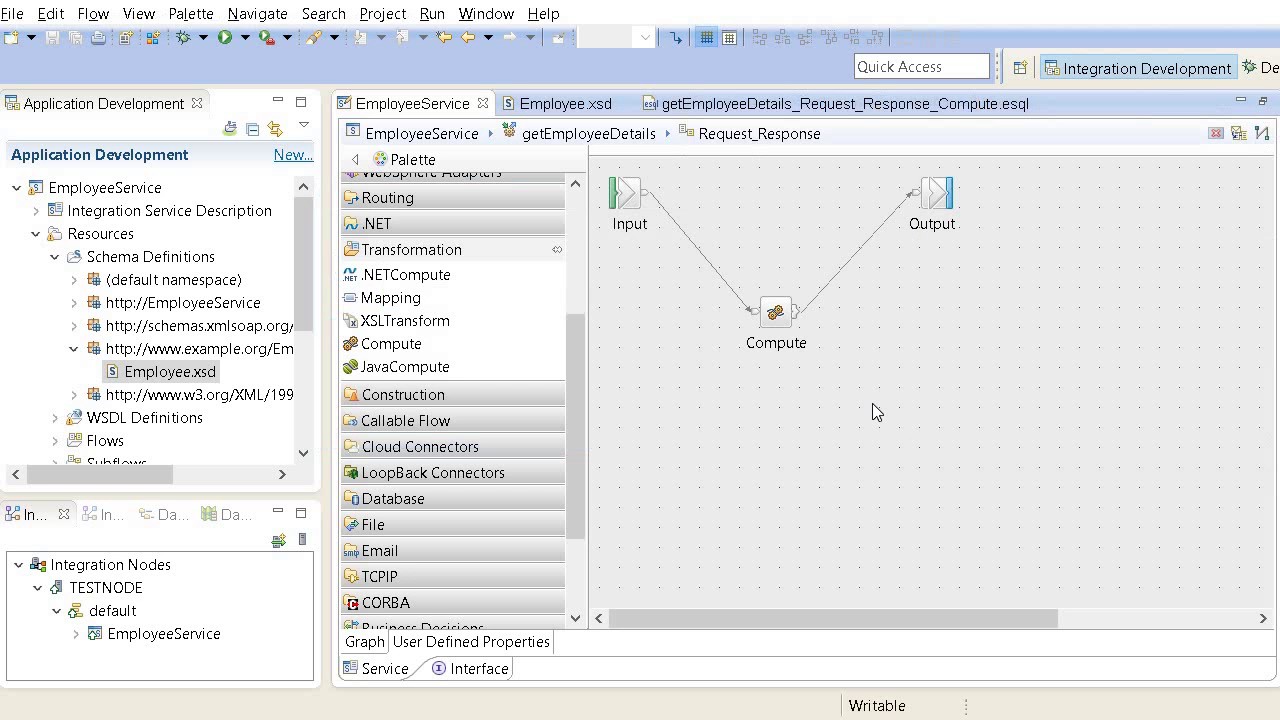
Task: Expand the Routing palette drawer
Action: pyautogui.click(x=453, y=198)
